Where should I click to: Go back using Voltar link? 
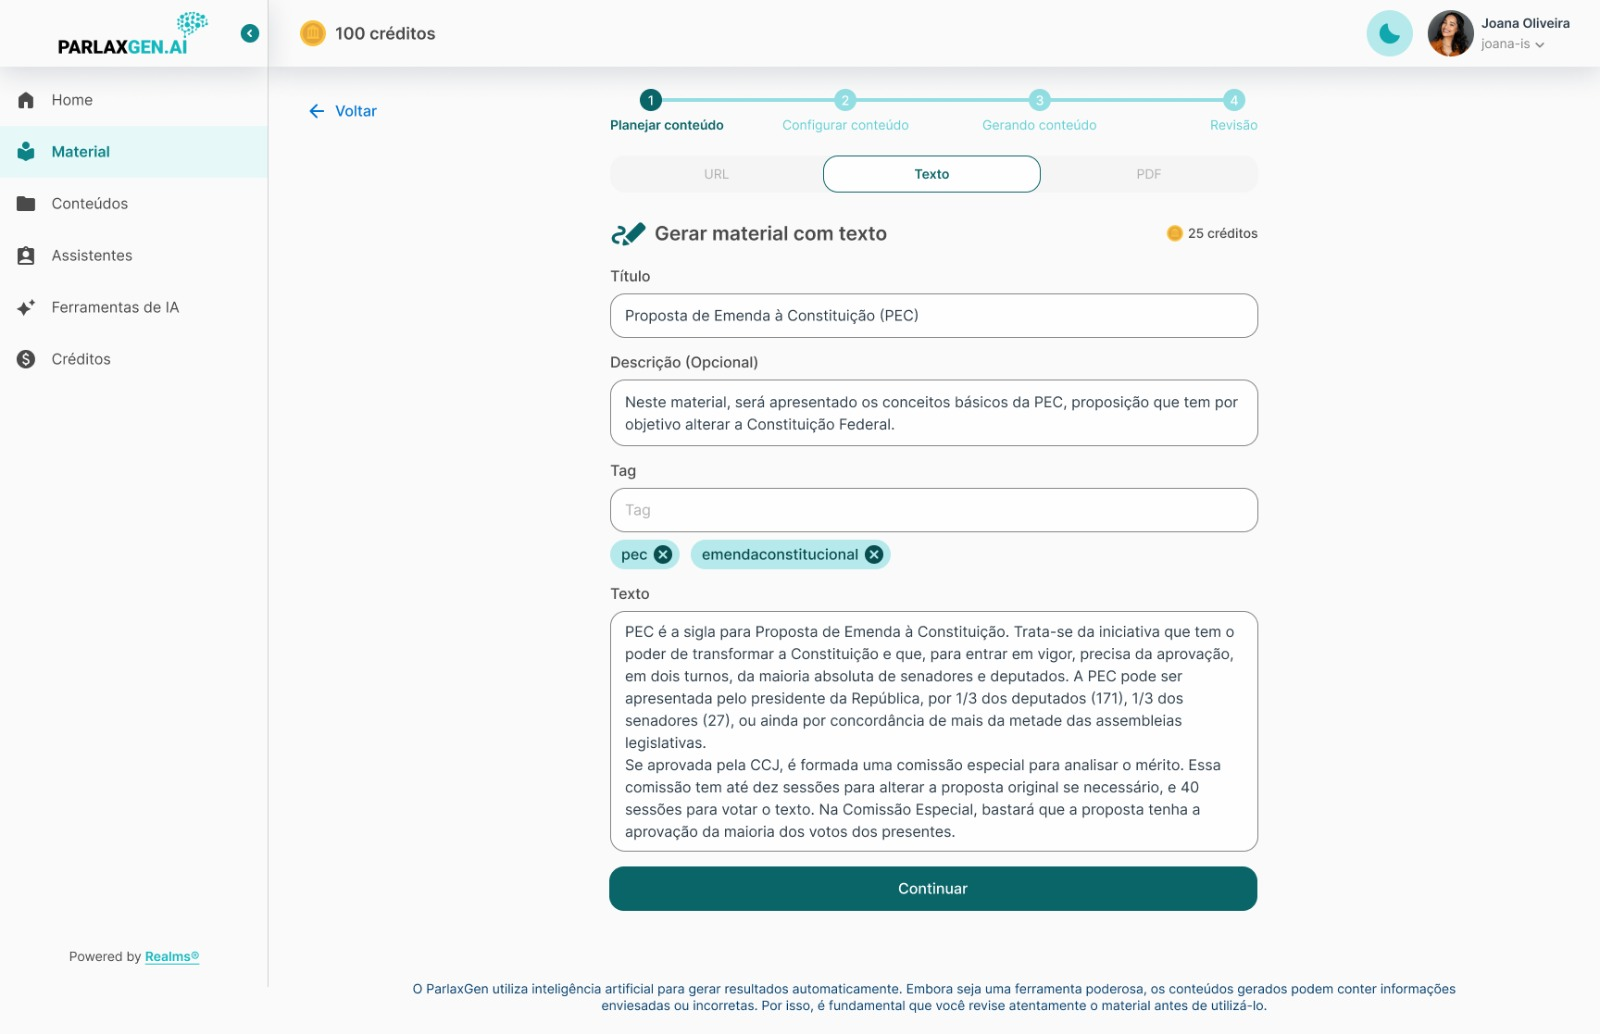pyautogui.click(x=343, y=111)
